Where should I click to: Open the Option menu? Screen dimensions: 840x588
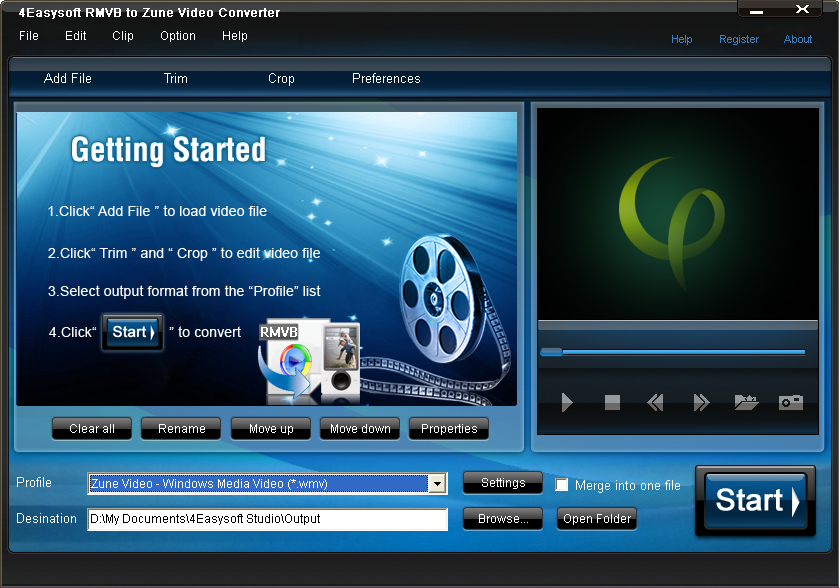[177, 36]
